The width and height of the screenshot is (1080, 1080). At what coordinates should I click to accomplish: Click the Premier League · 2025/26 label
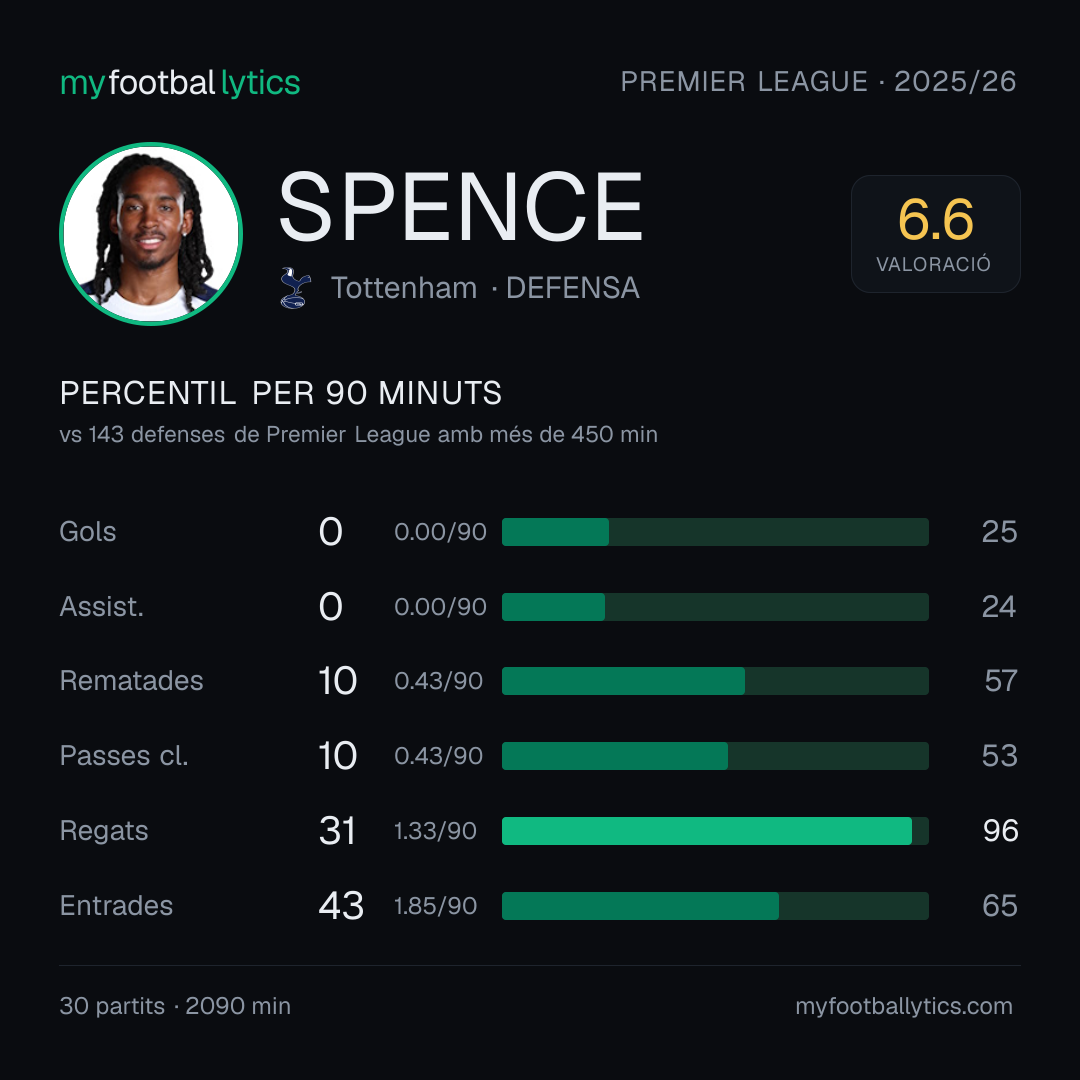(x=818, y=82)
